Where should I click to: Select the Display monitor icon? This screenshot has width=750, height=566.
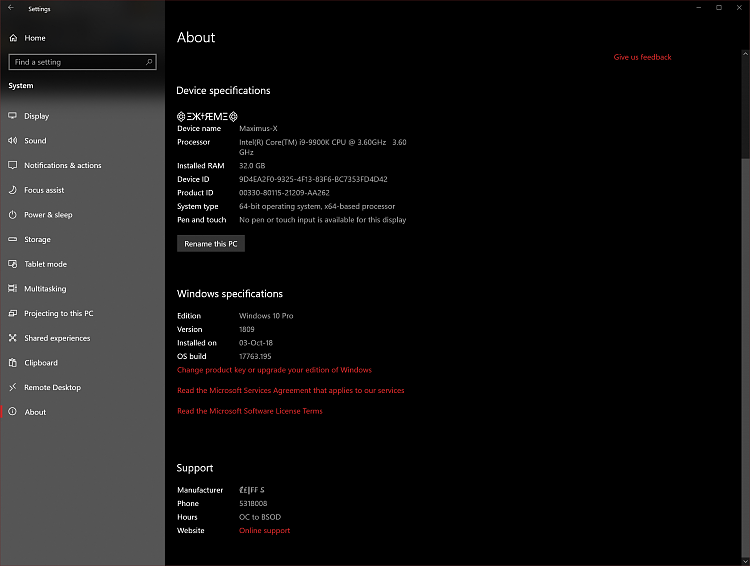[x=12, y=116]
